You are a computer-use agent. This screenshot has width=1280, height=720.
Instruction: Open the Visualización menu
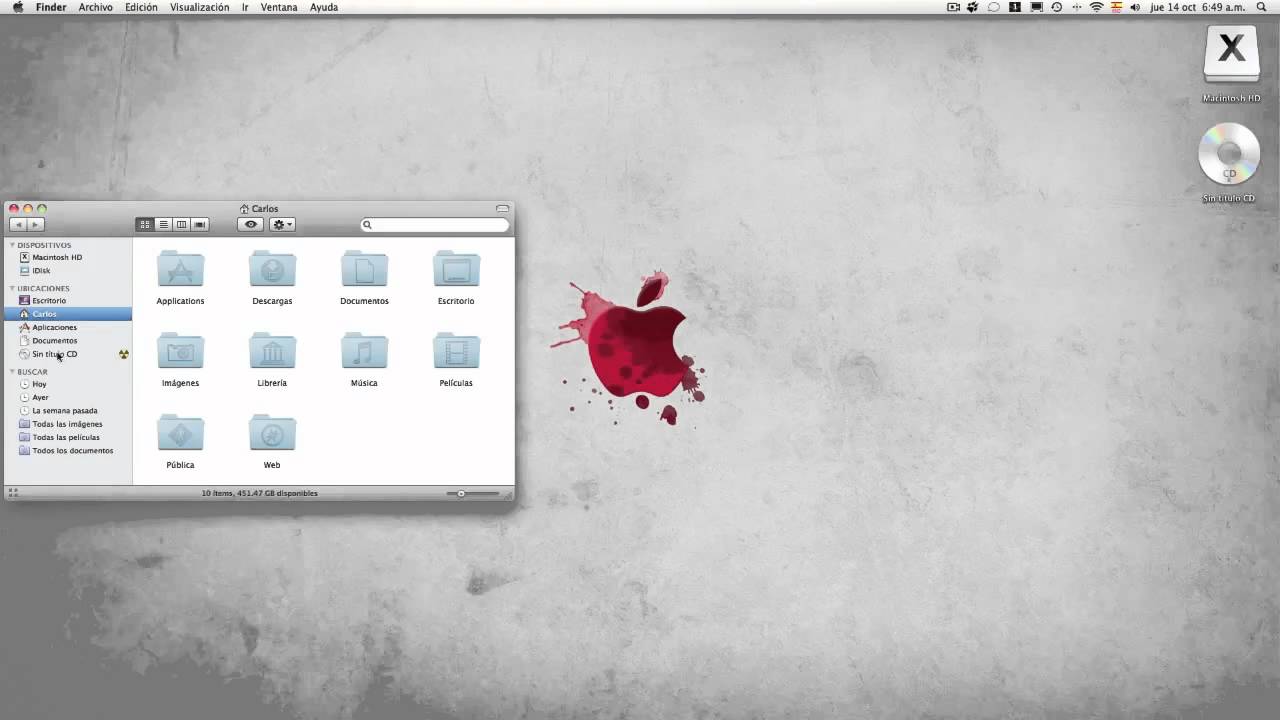tap(199, 7)
